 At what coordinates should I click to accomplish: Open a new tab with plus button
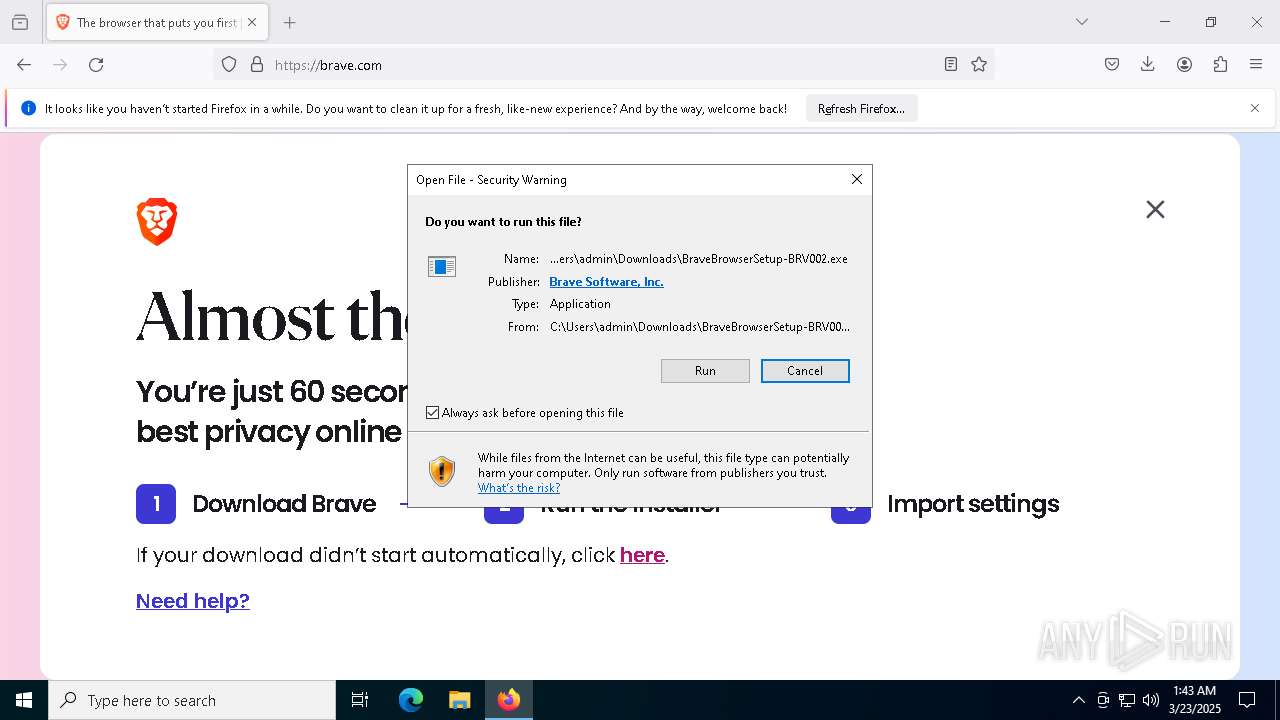(290, 22)
